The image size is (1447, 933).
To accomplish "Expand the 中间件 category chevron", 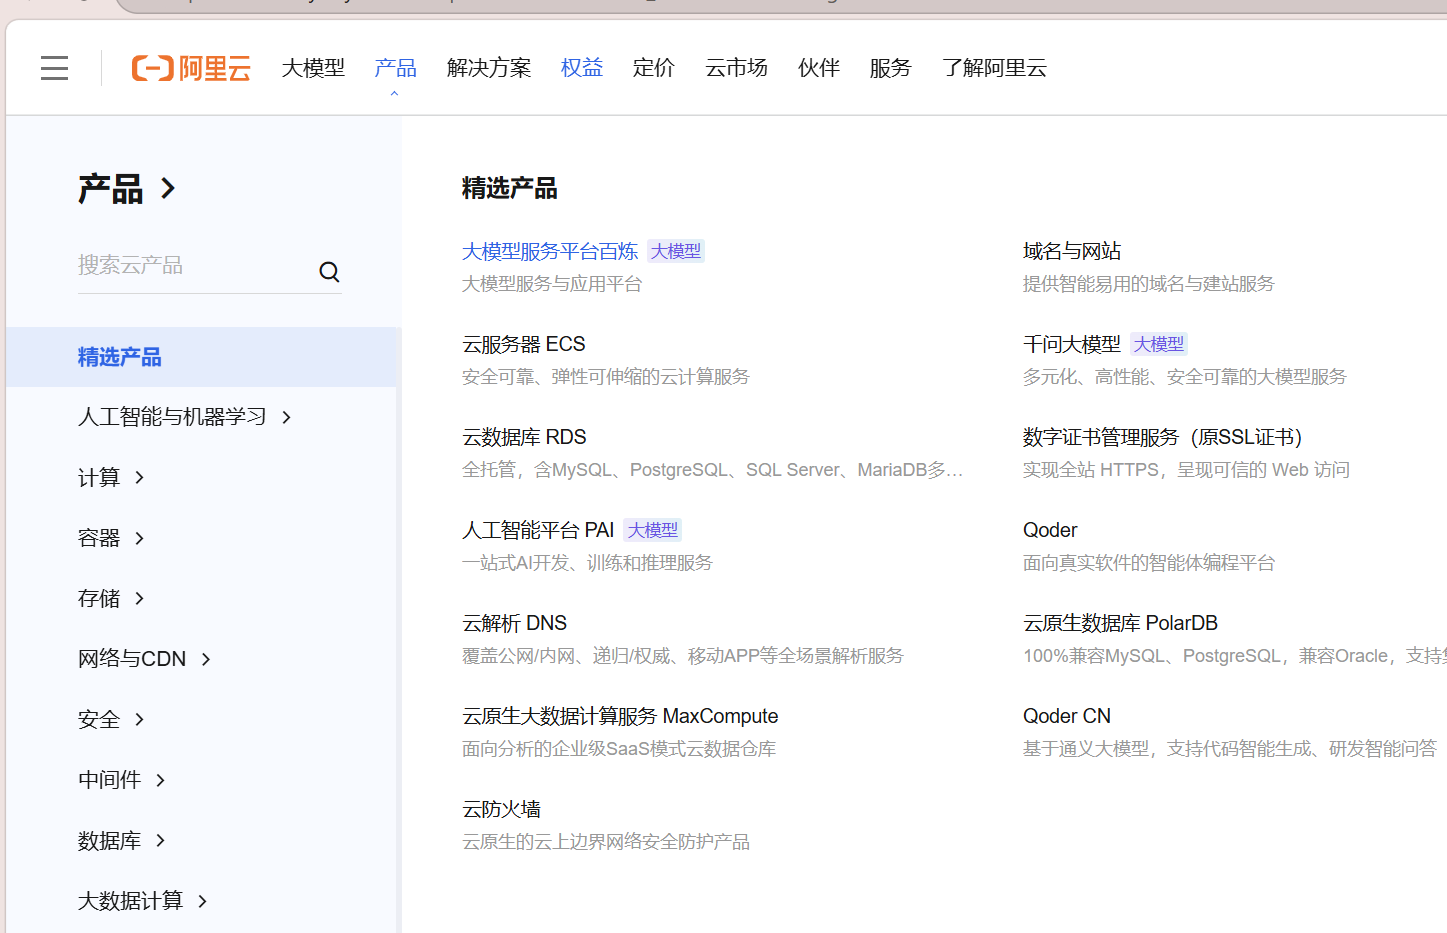I will [161, 780].
